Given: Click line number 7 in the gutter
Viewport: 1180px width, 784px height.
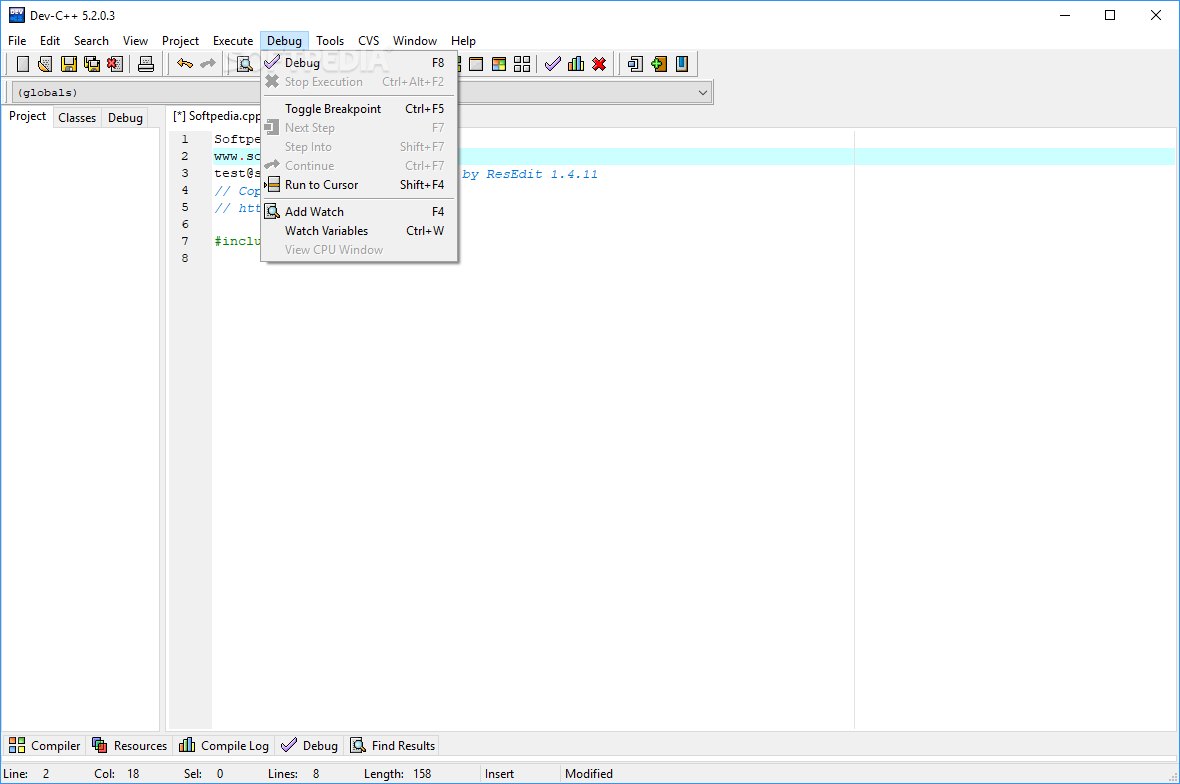Looking at the screenshot, I should click(184, 241).
